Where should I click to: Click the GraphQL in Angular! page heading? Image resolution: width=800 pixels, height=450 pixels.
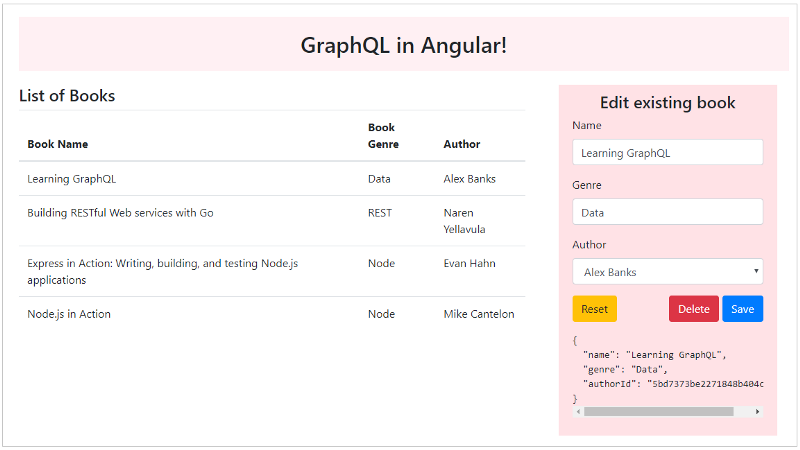(404, 45)
